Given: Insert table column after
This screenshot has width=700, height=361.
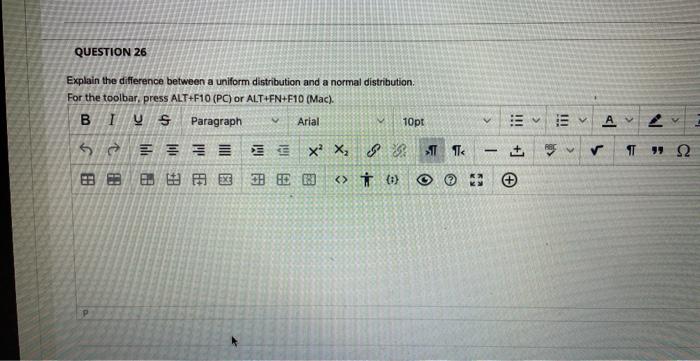Looking at the screenshot, I should [283, 180].
